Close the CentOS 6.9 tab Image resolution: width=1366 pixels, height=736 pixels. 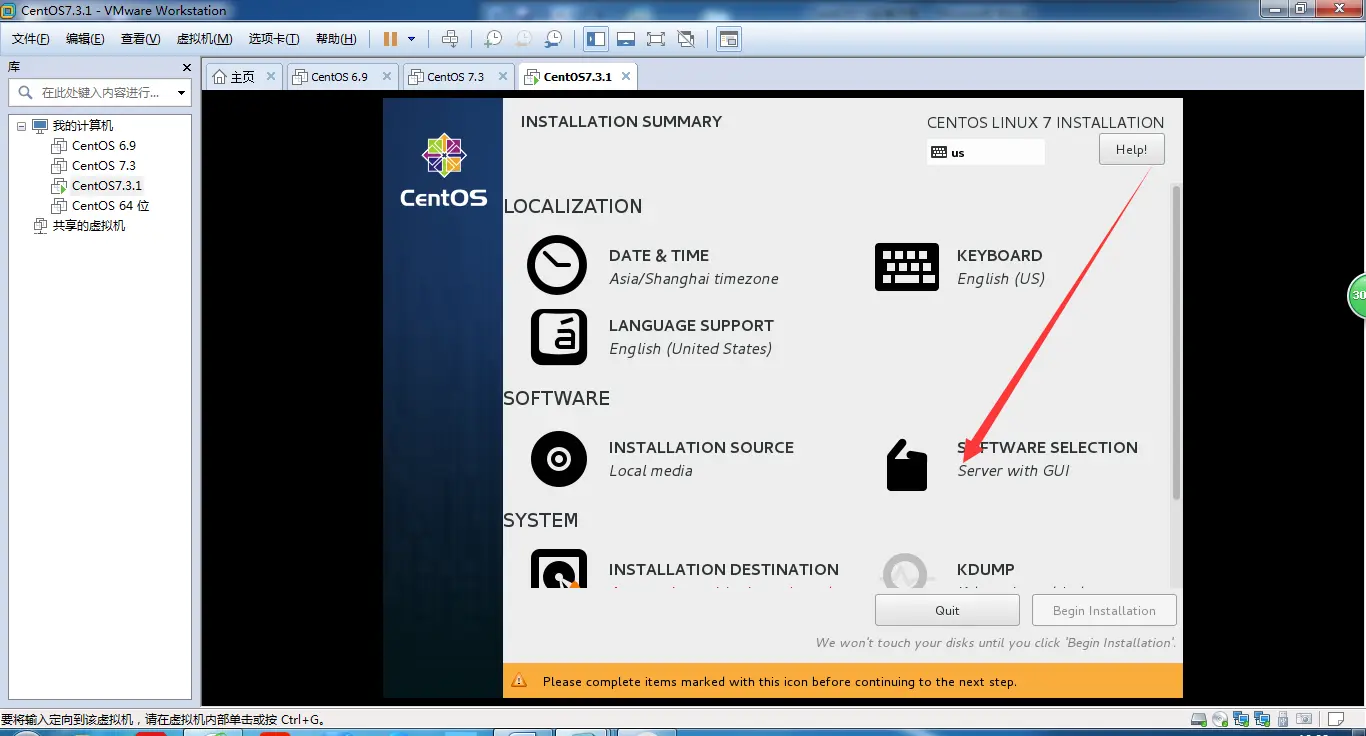[x=386, y=76]
